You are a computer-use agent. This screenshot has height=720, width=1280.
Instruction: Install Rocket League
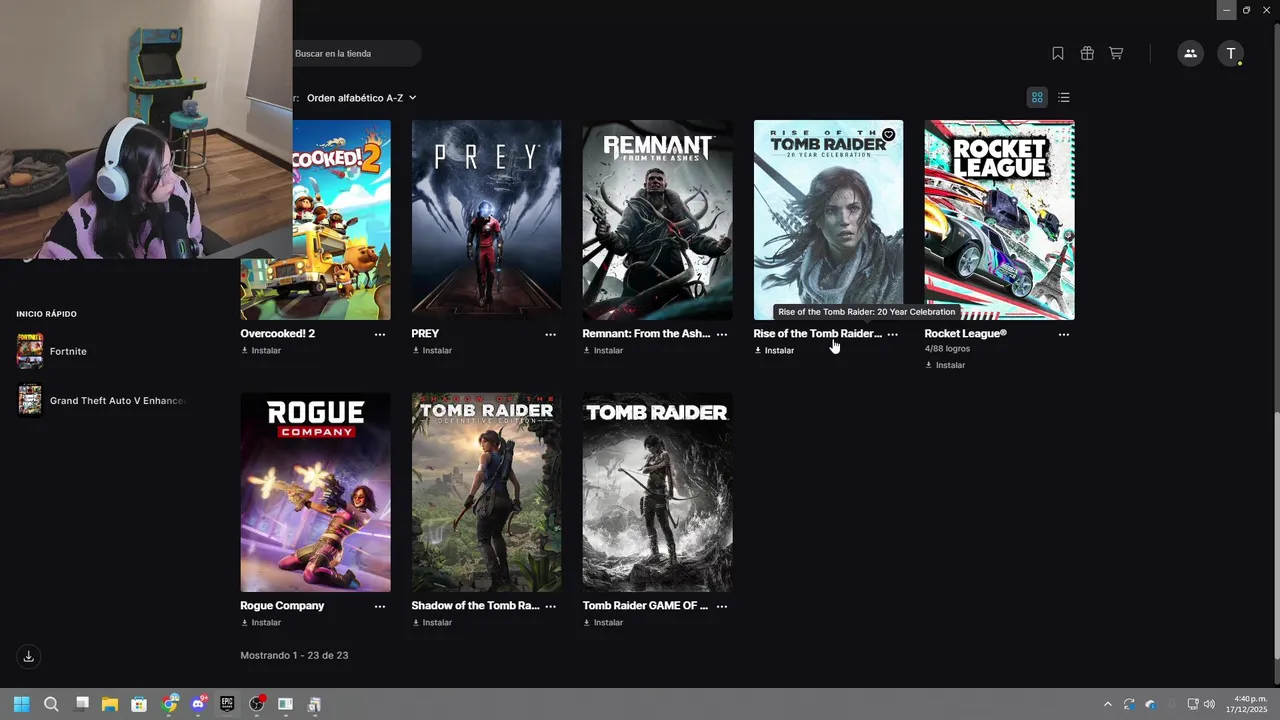(945, 365)
